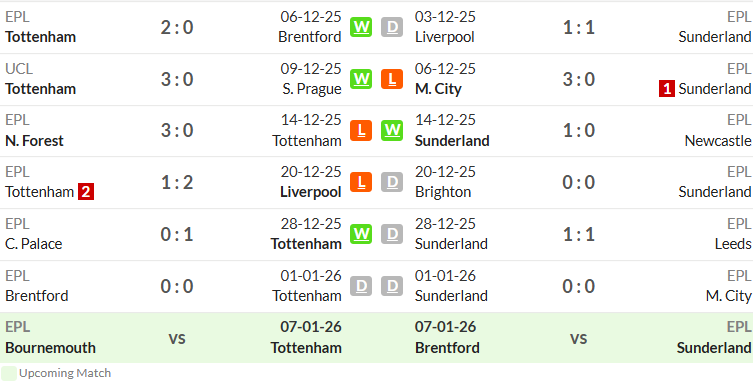Image resolution: width=753 pixels, height=391 pixels.
Task: Click the orange L badge beside Liverpool 20-12-25
Action: 361,183
